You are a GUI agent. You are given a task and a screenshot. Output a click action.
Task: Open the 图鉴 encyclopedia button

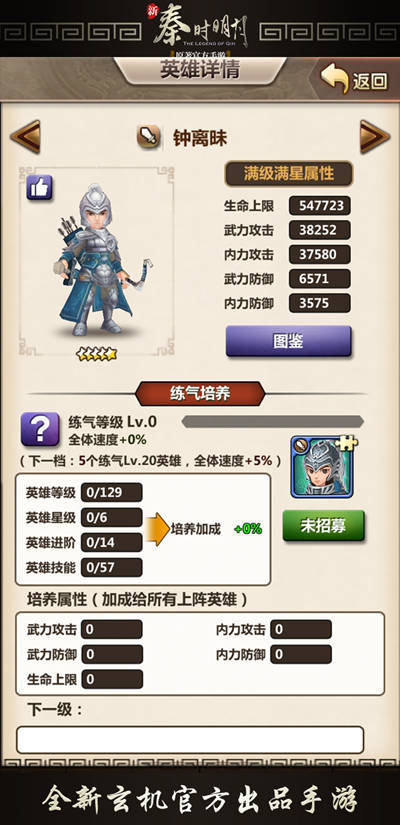[x=288, y=341]
